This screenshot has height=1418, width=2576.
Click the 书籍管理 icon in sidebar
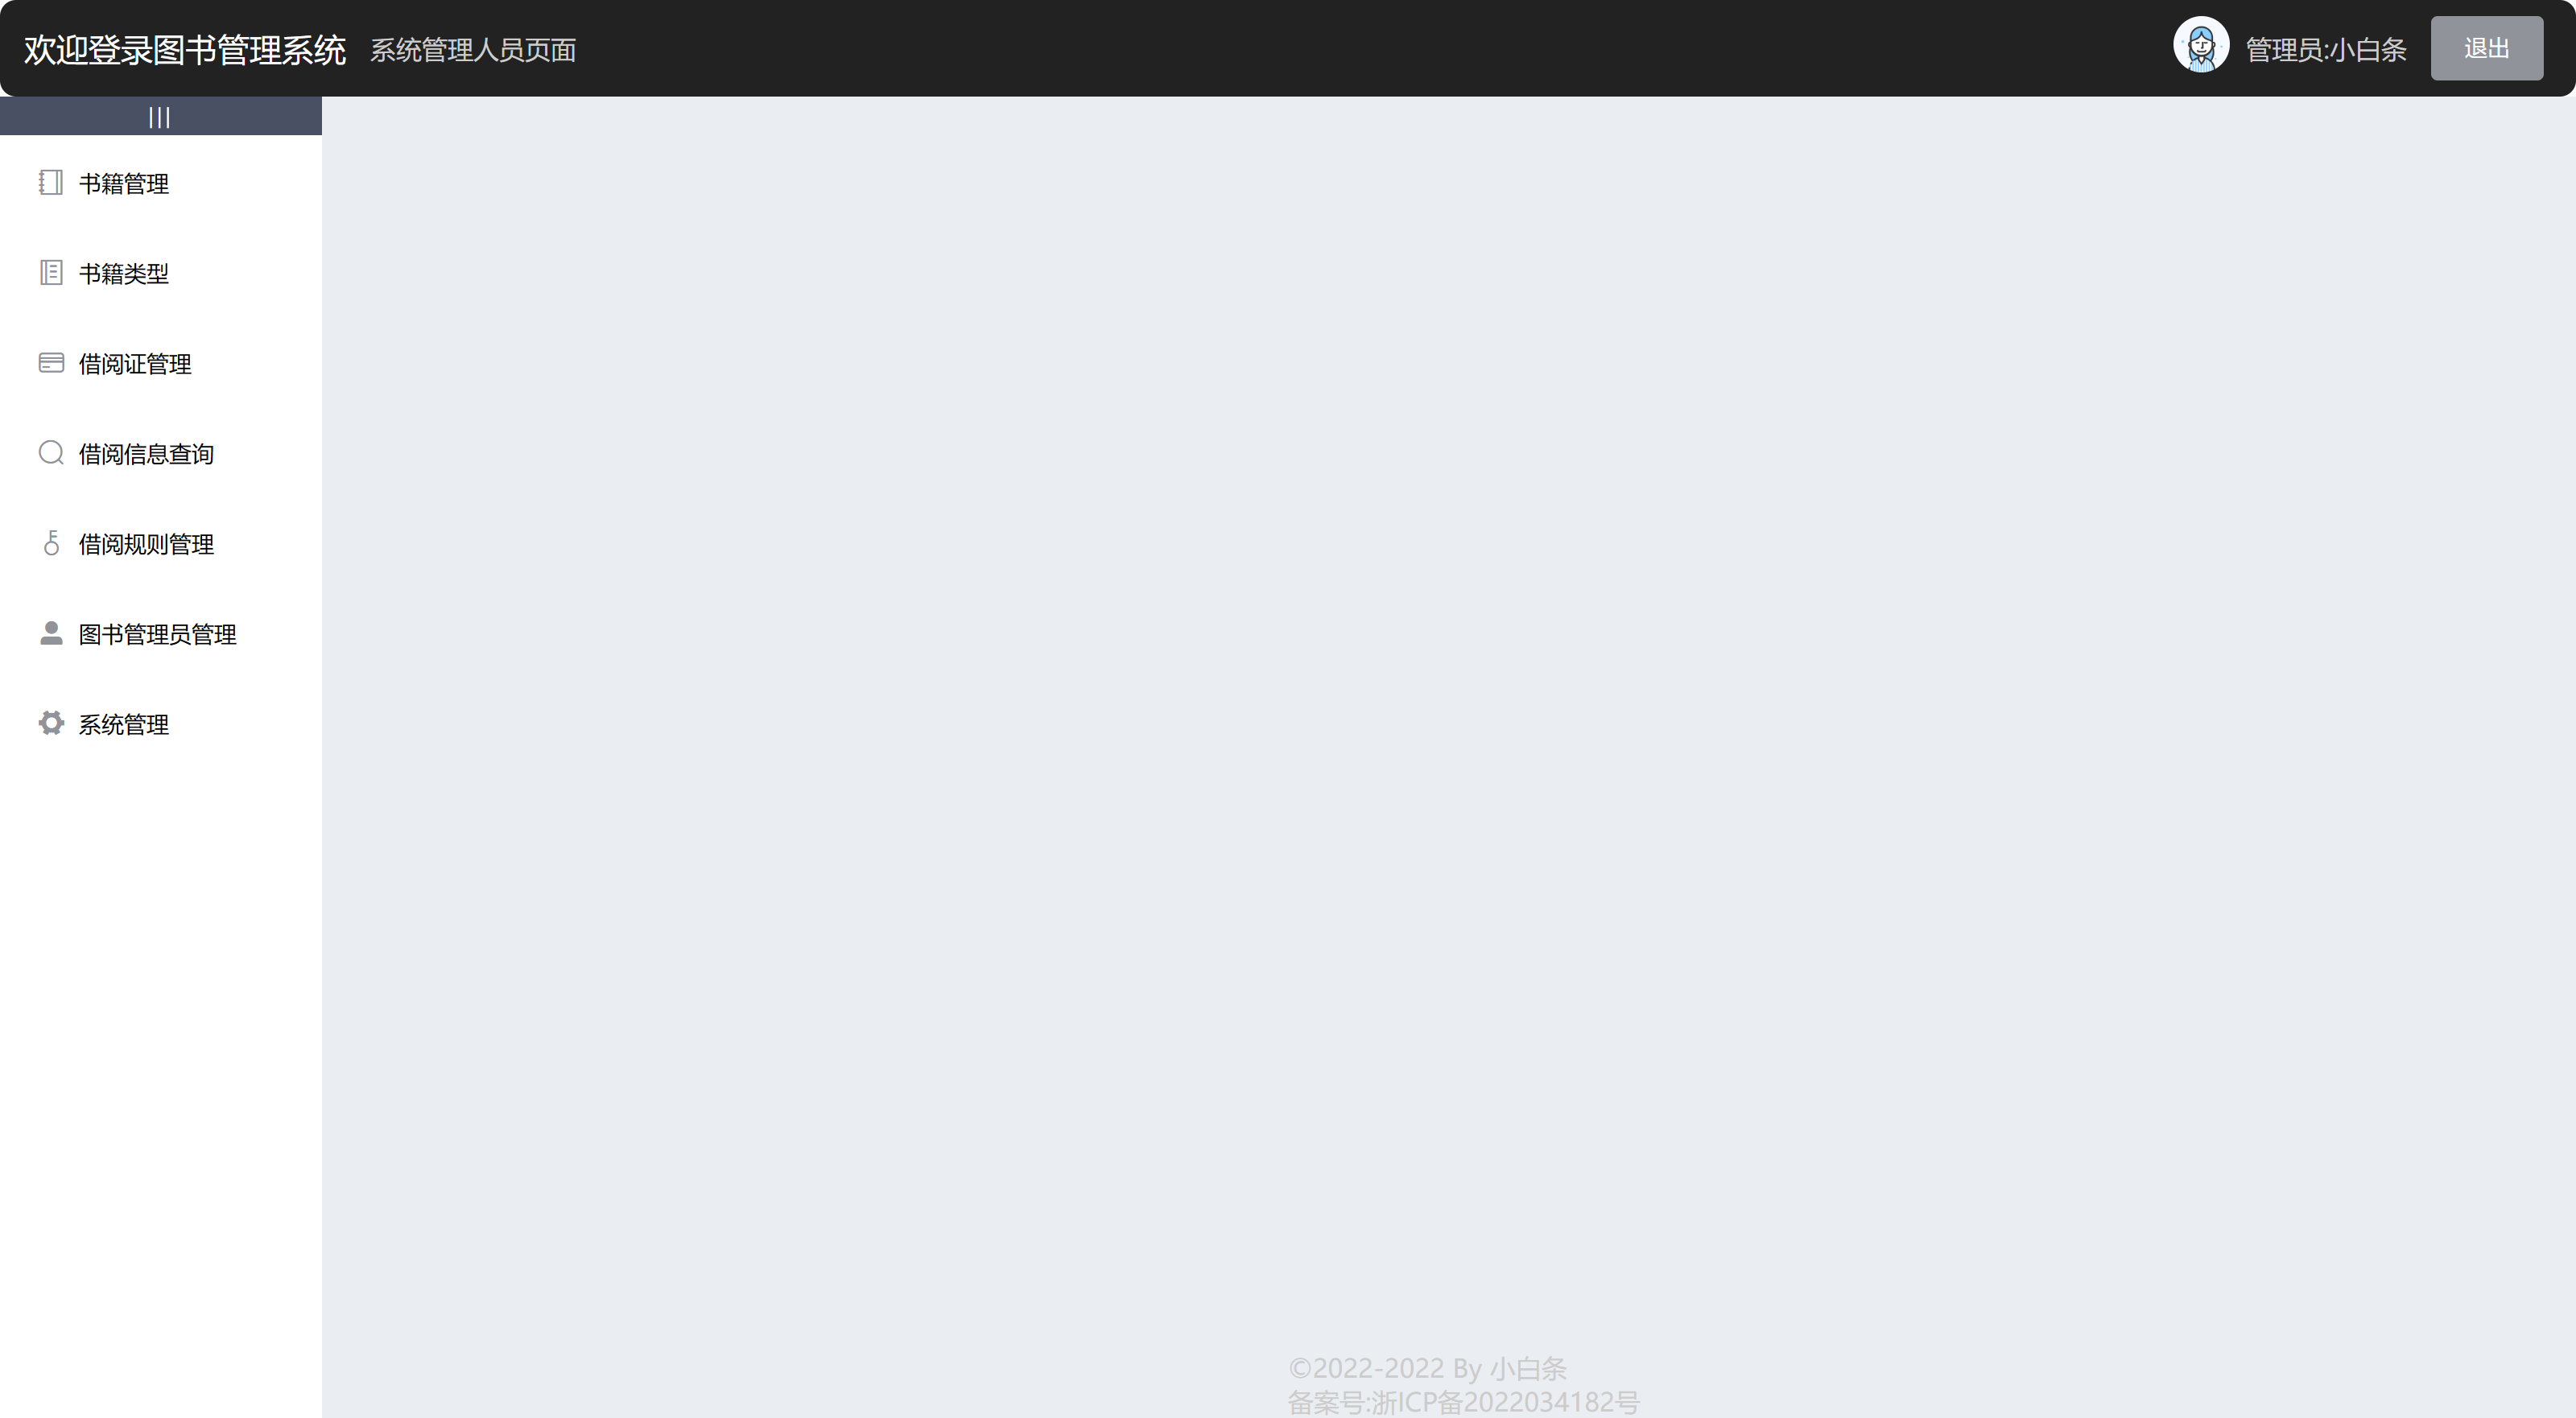pos(49,182)
